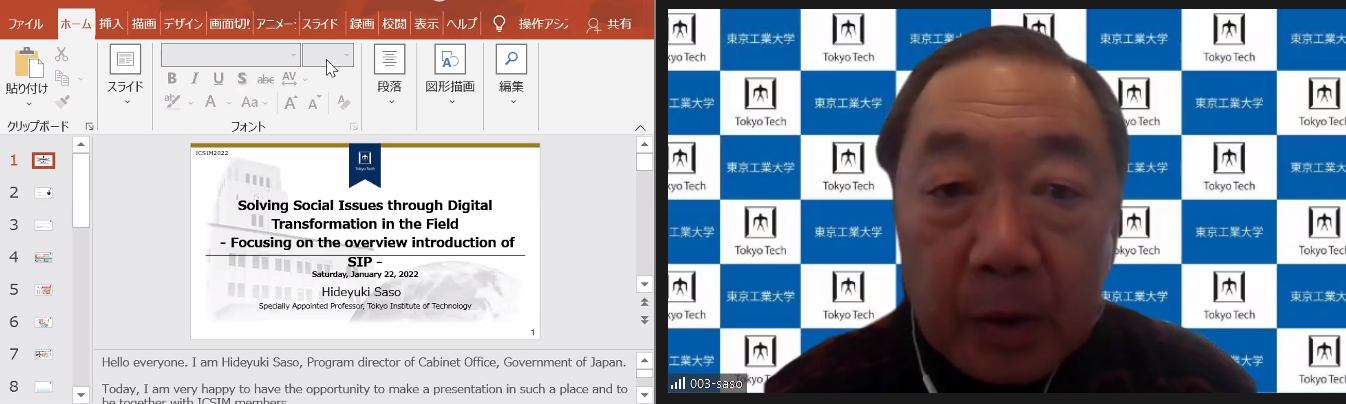The height and width of the screenshot is (404, 1346).
Task: Toggle Strikethrough (abc) formatting
Action: pyautogui.click(x=266, y=79)
